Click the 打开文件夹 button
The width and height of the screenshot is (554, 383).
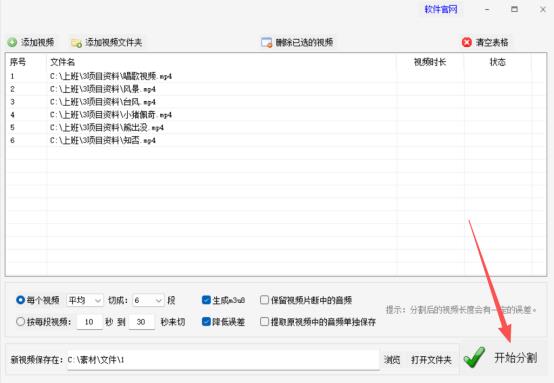[x=431, y=360]
